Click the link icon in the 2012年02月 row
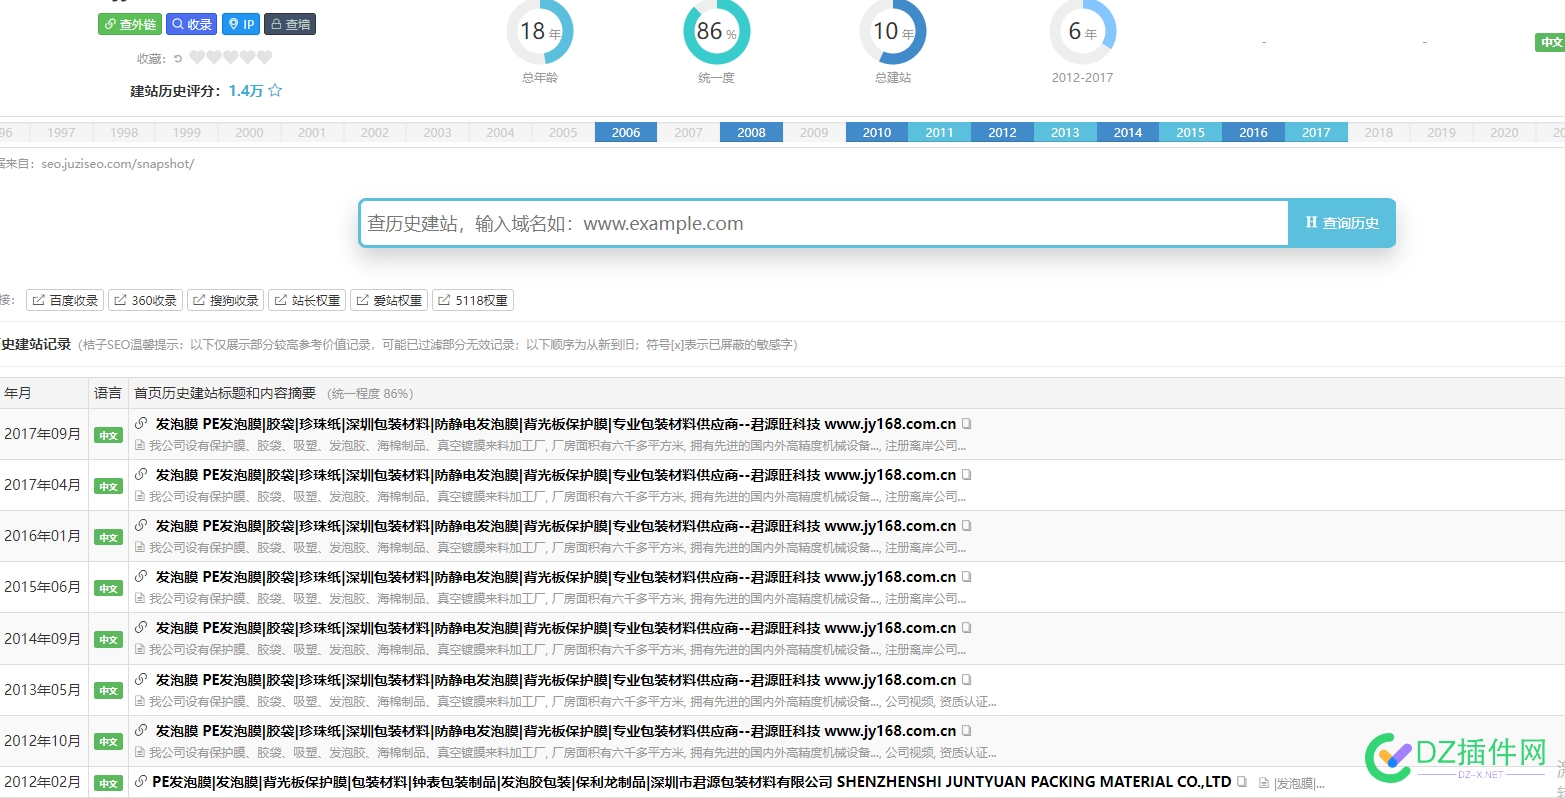This screenshot has height=798, width=1565. tap(141, 781)
